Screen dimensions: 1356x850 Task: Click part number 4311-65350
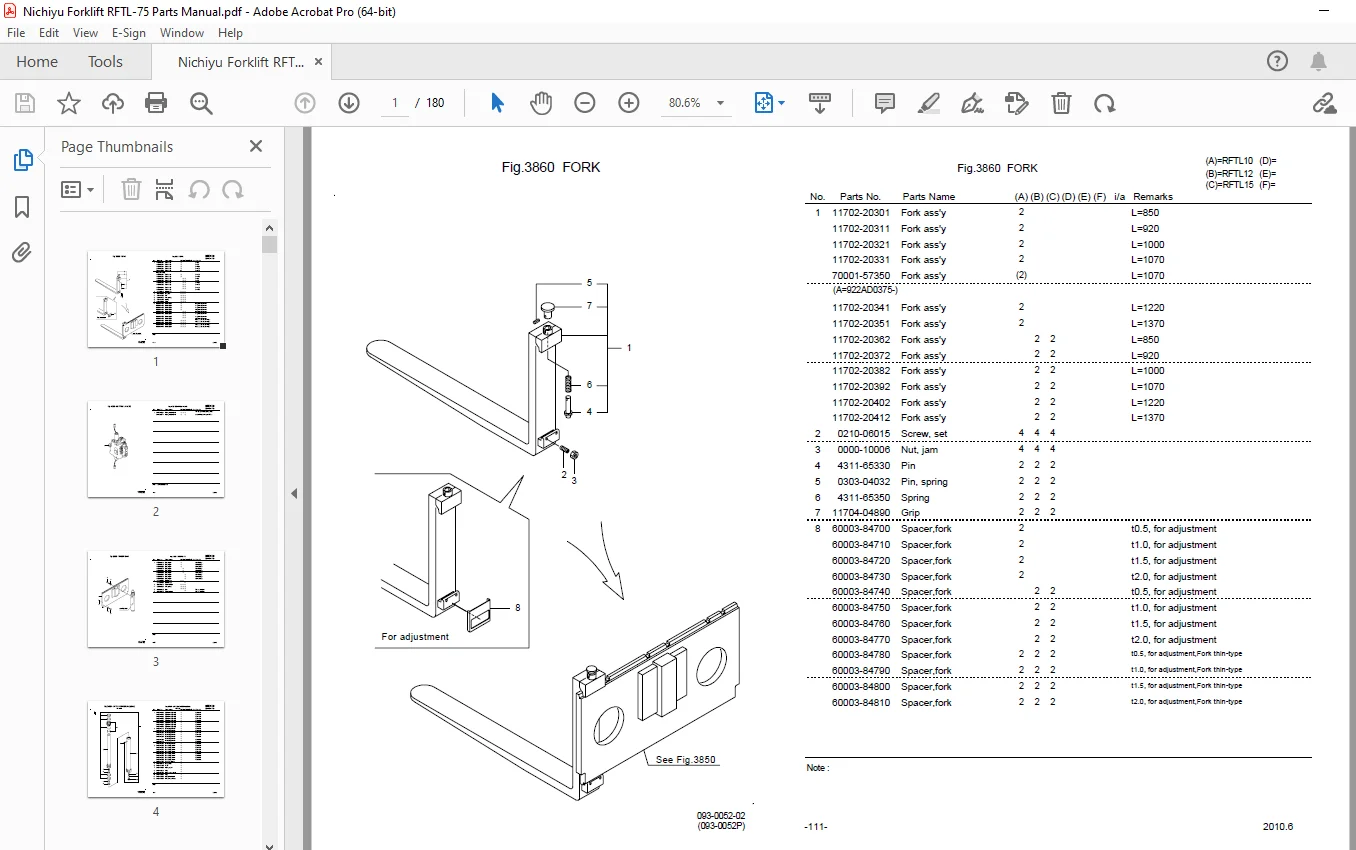click(x=863, y=497)
